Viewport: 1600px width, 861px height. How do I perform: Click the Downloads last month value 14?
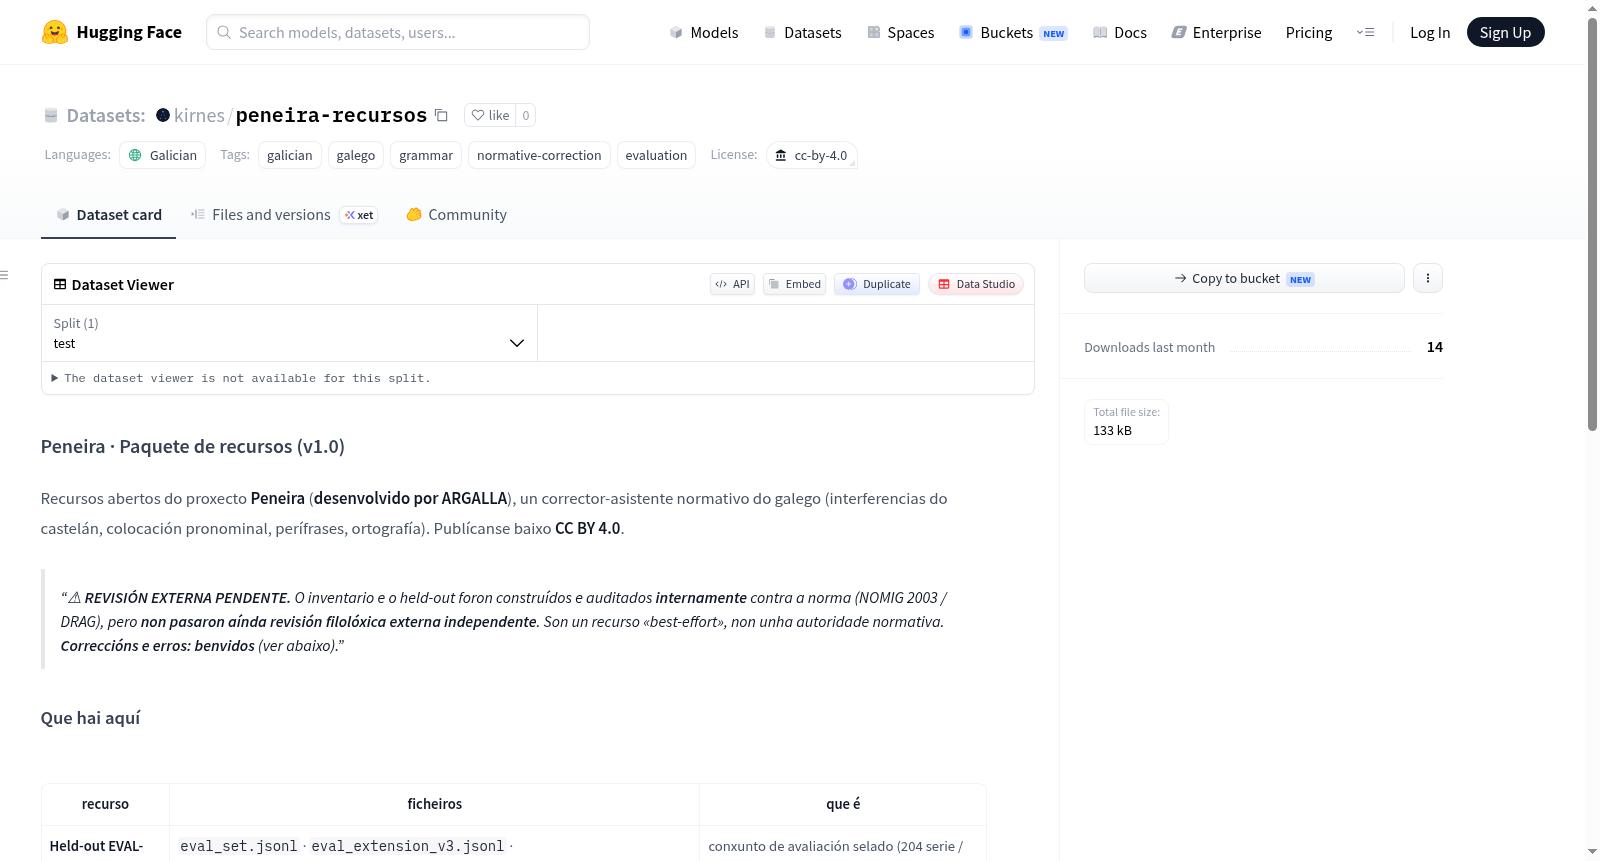tap(1435, 347)
